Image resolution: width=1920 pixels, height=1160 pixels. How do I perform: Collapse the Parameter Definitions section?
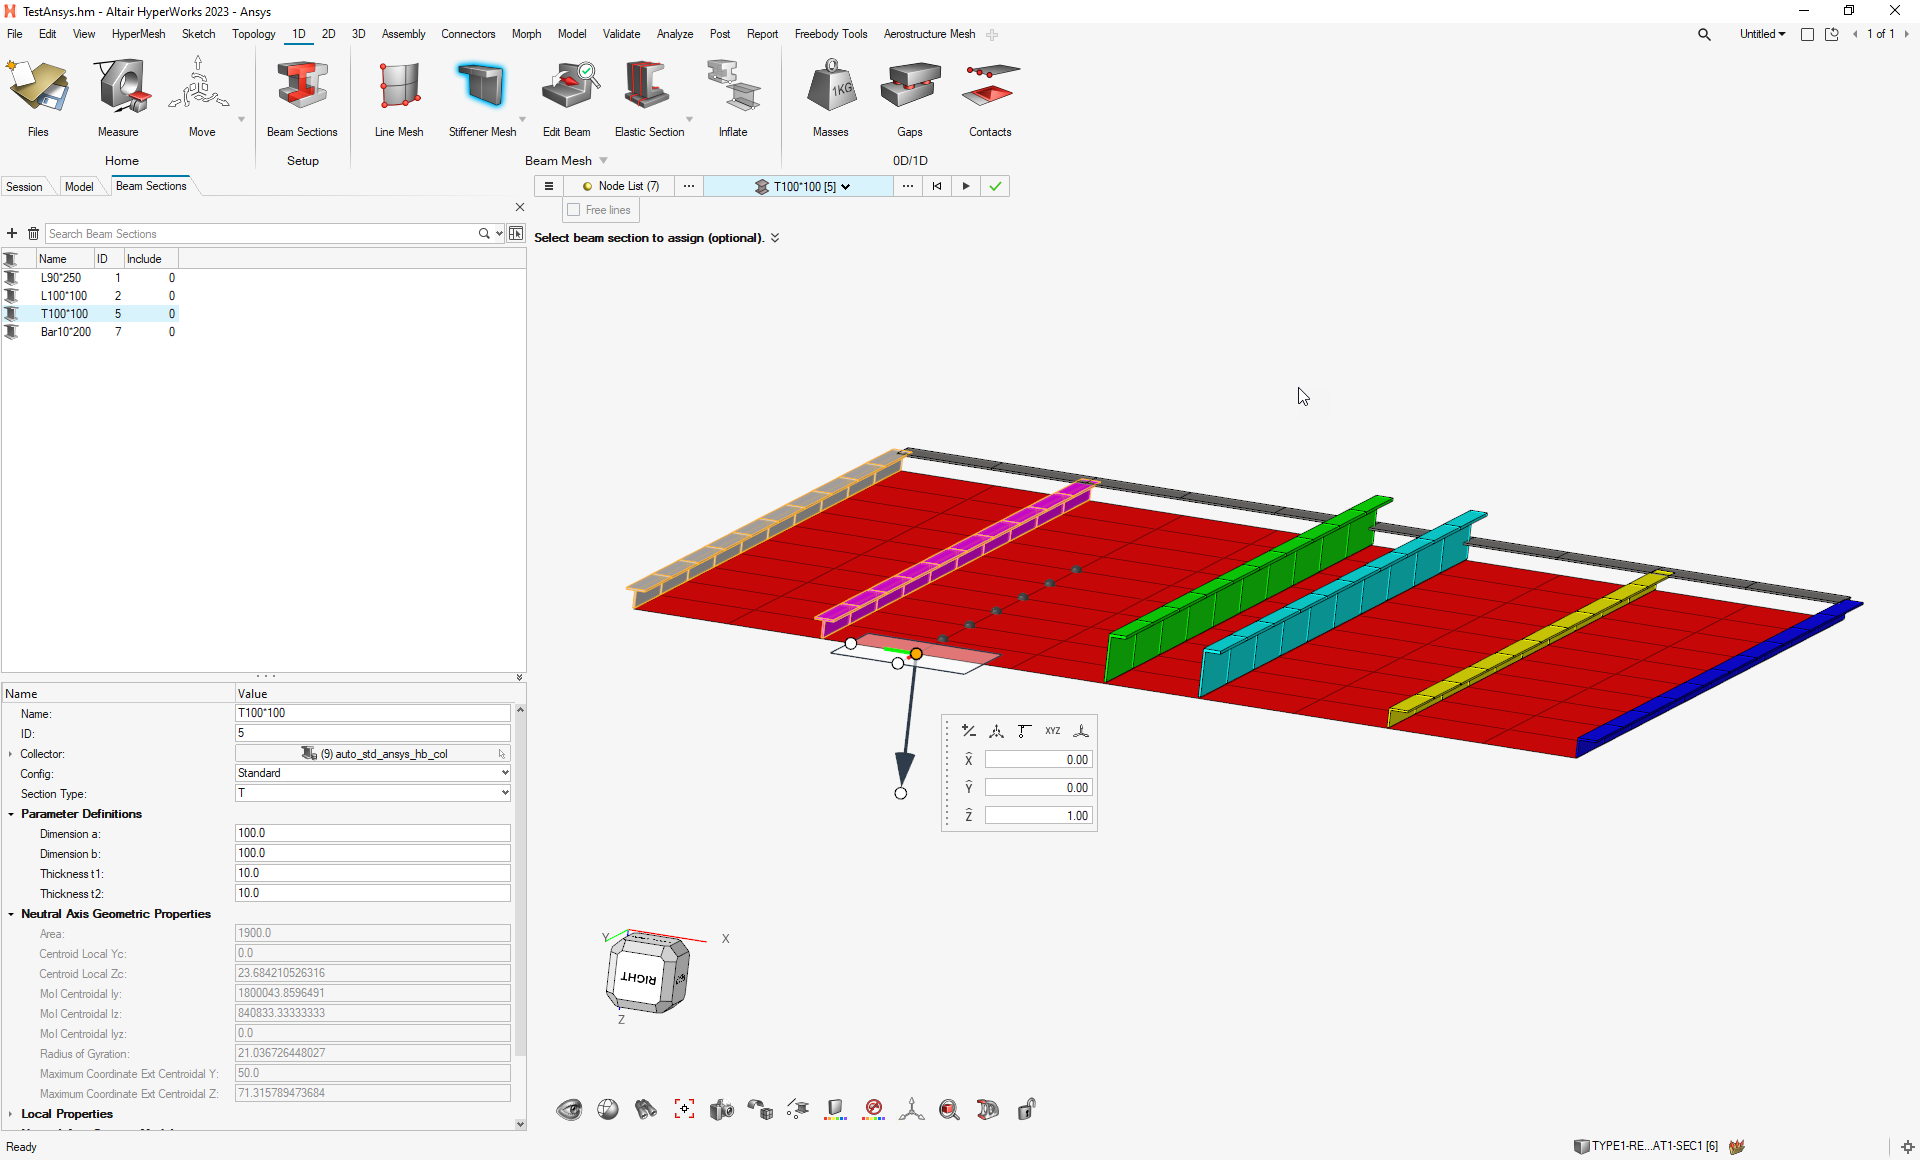point(11,814)
